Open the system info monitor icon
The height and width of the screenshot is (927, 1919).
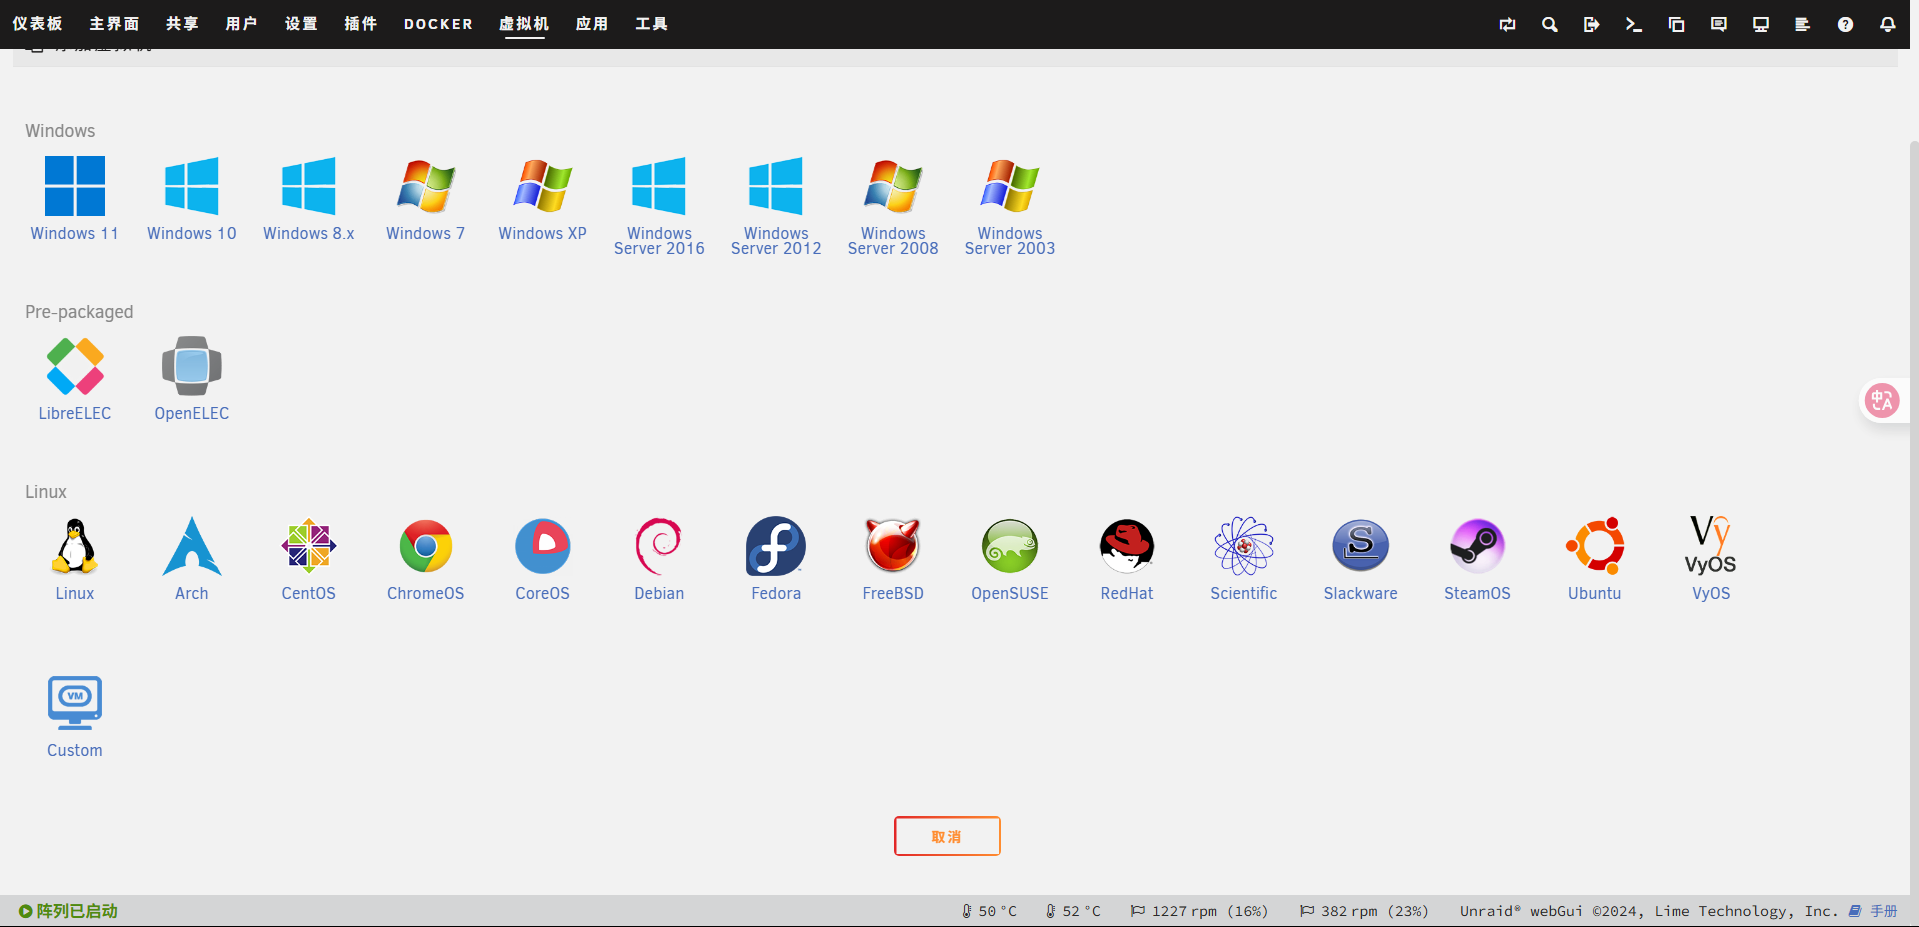pyautogui.click(x=1761, y=24)
